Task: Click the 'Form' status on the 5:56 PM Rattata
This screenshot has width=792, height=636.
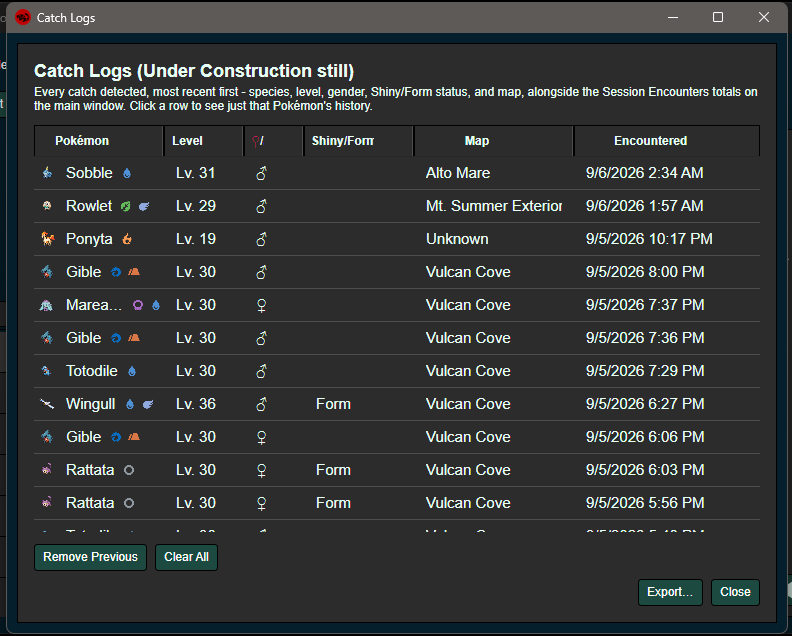Action: (x=333, y=503)
